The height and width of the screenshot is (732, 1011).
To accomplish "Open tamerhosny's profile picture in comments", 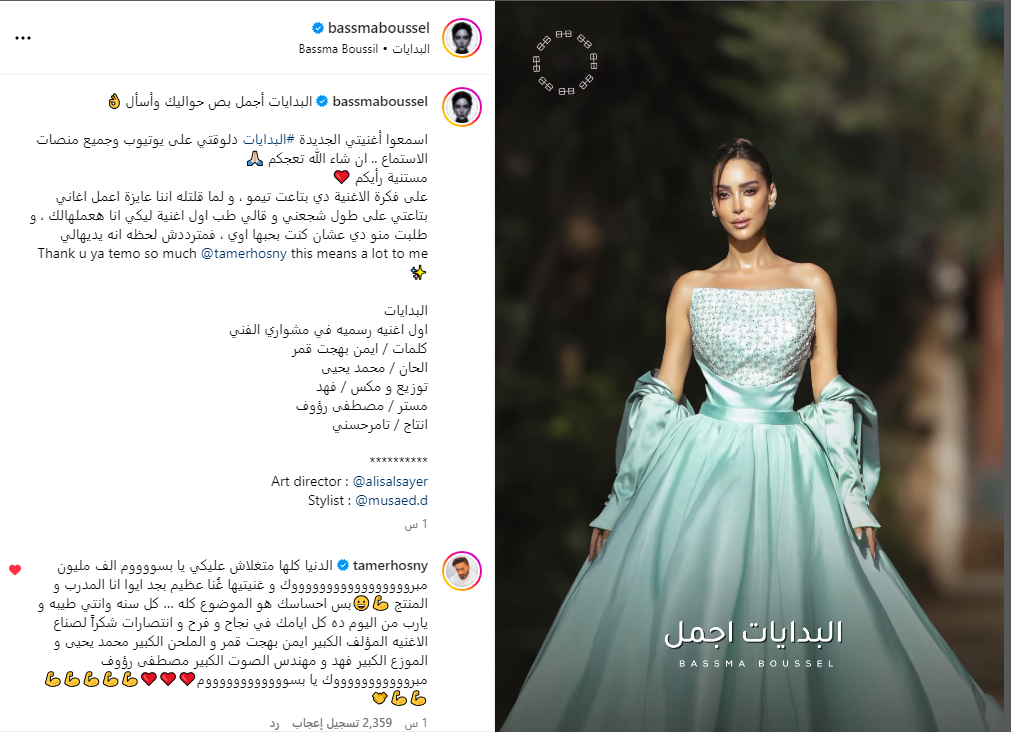I will pos(462,571).
